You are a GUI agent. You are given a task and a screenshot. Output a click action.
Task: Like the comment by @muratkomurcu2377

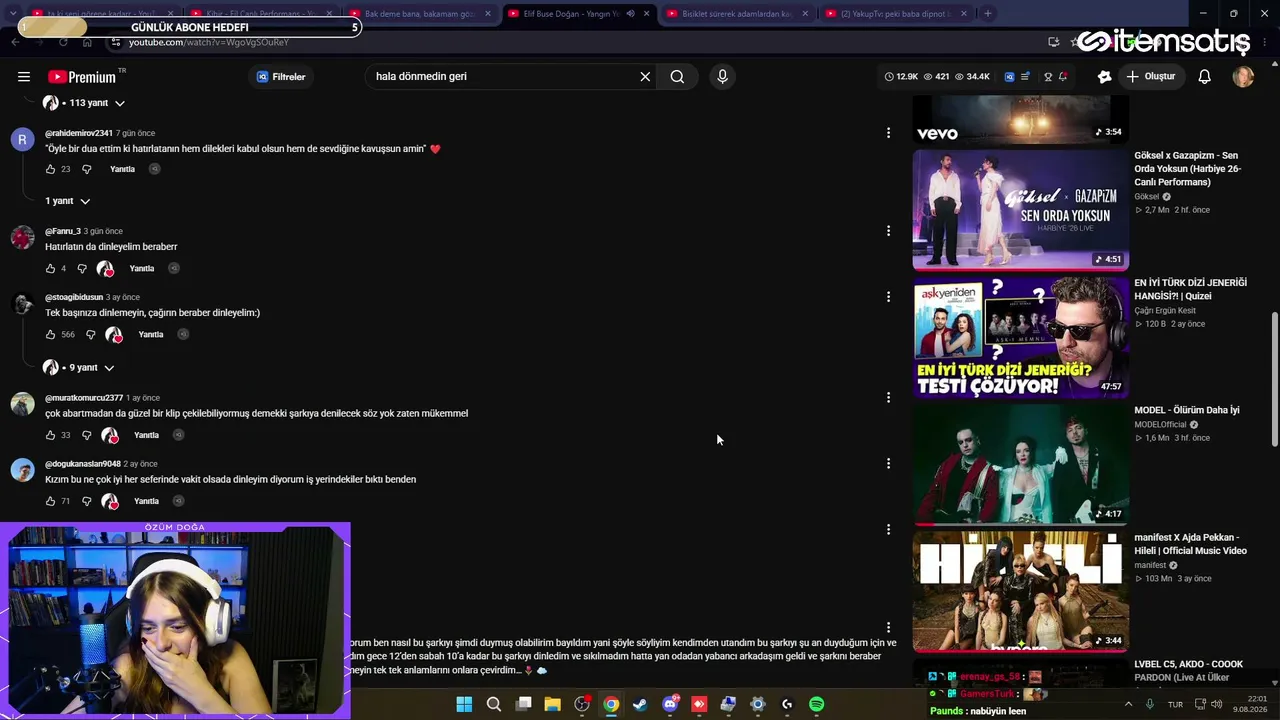click(50, 435)
